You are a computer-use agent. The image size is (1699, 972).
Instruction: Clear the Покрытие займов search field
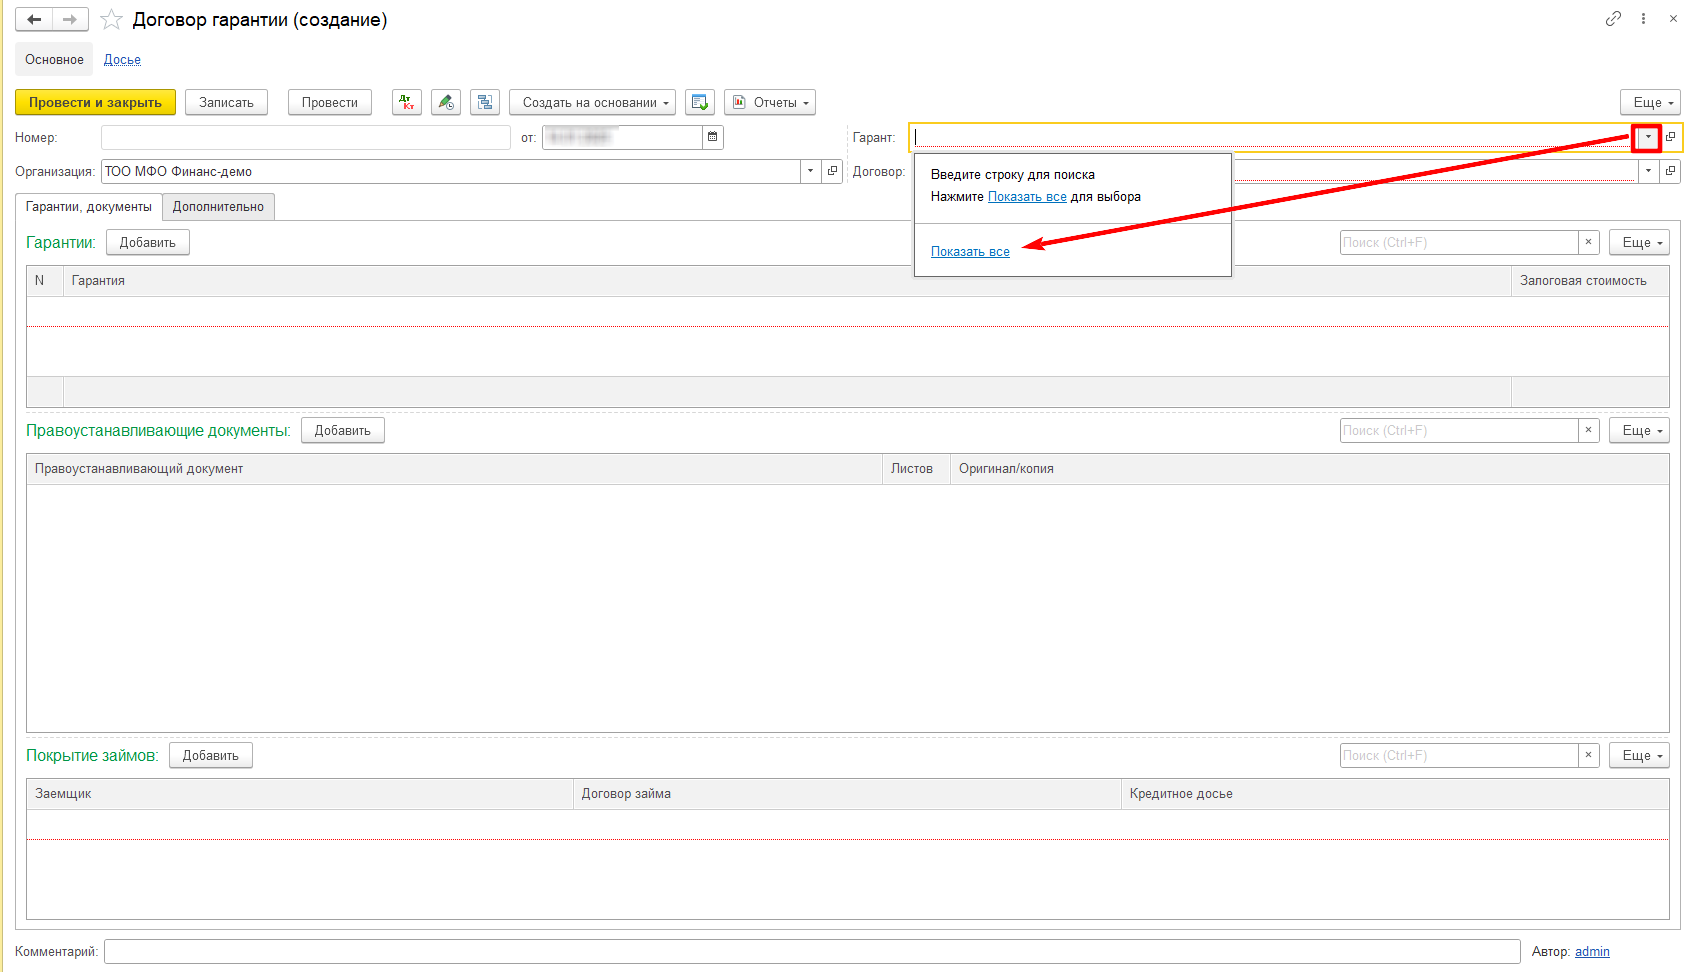1588,755
